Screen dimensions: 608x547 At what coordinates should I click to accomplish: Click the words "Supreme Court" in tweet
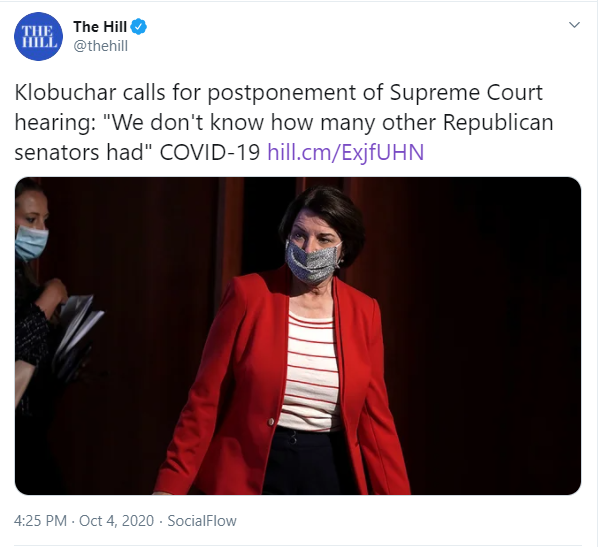tap(466, 93)
